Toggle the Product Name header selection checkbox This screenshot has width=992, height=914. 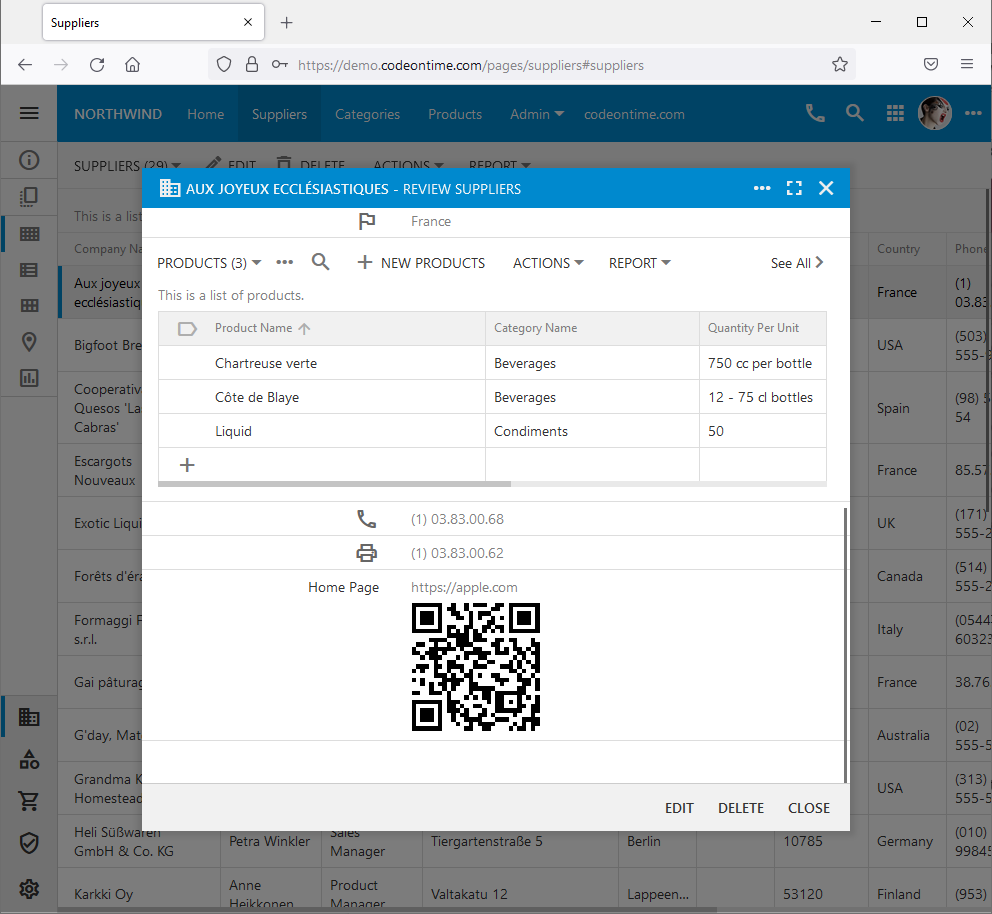pyautogui.click(x=187, y=328)
